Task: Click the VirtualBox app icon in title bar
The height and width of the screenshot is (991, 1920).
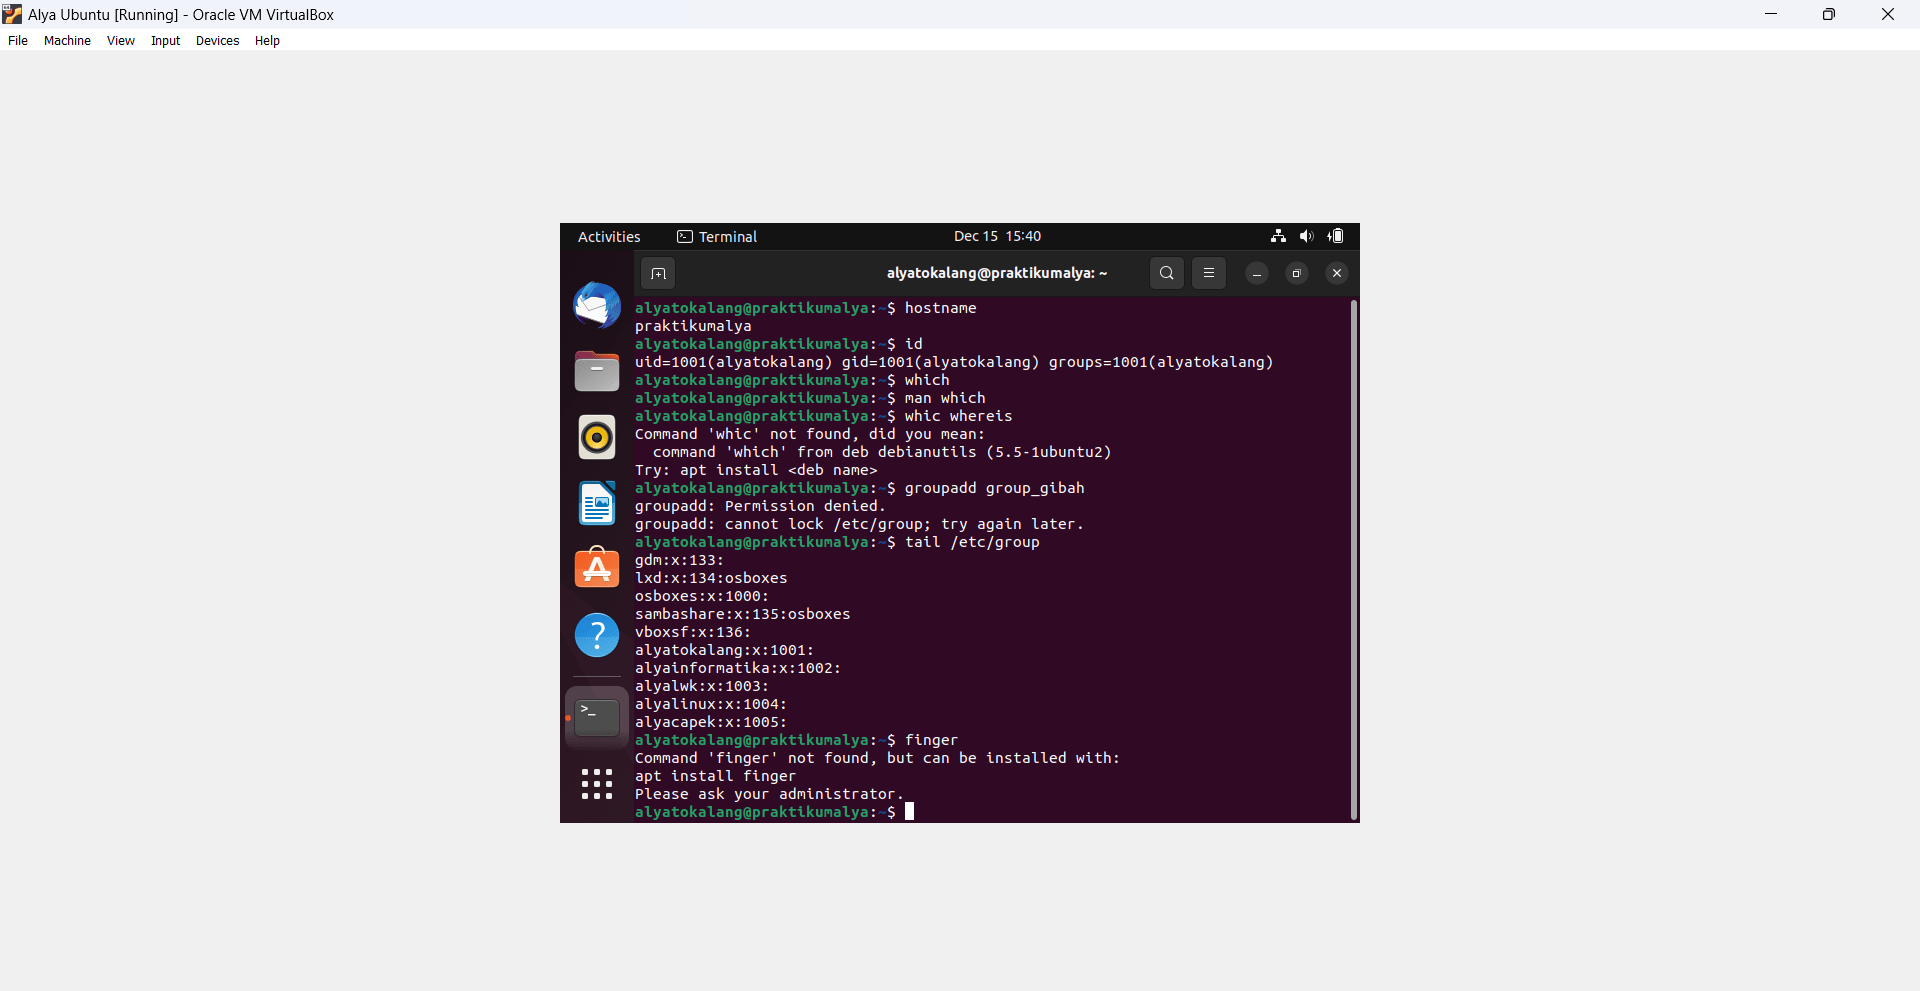Action: 12,14
